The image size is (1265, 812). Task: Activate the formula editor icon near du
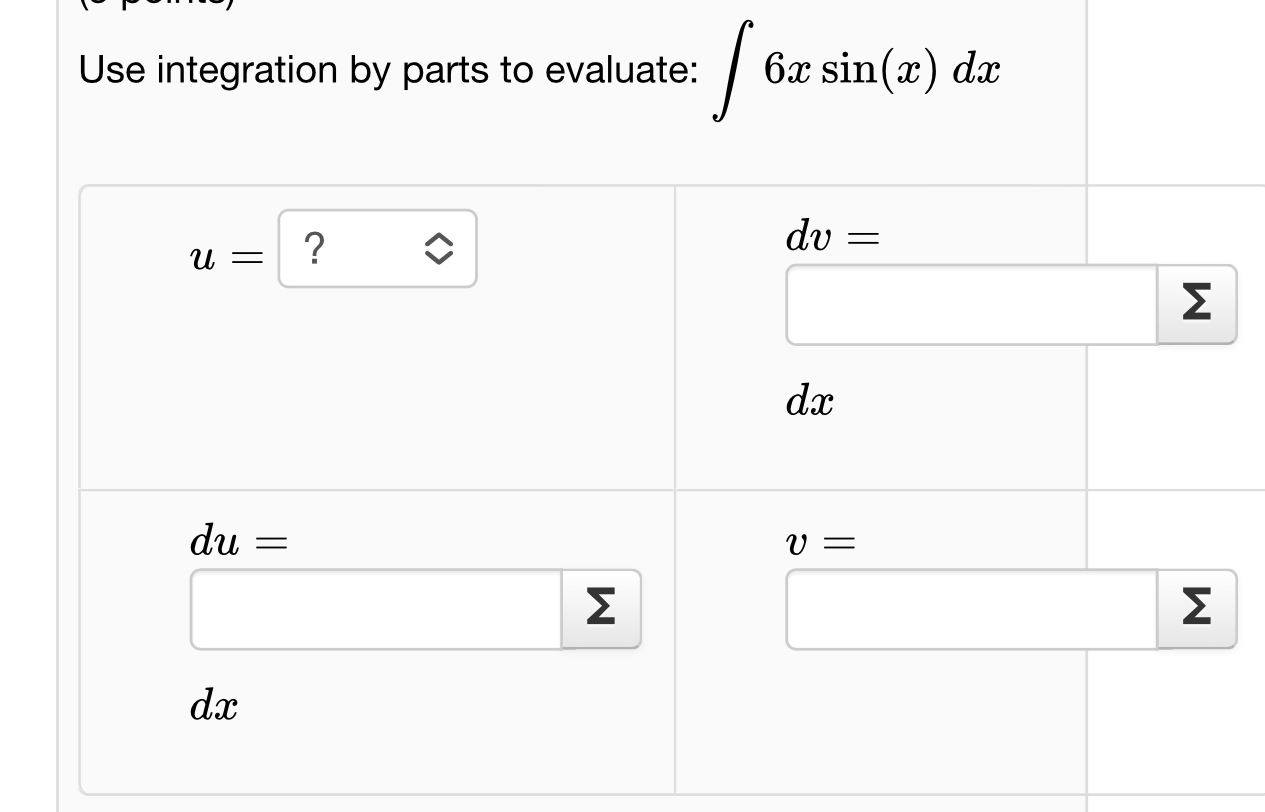(x=600, y=609)
